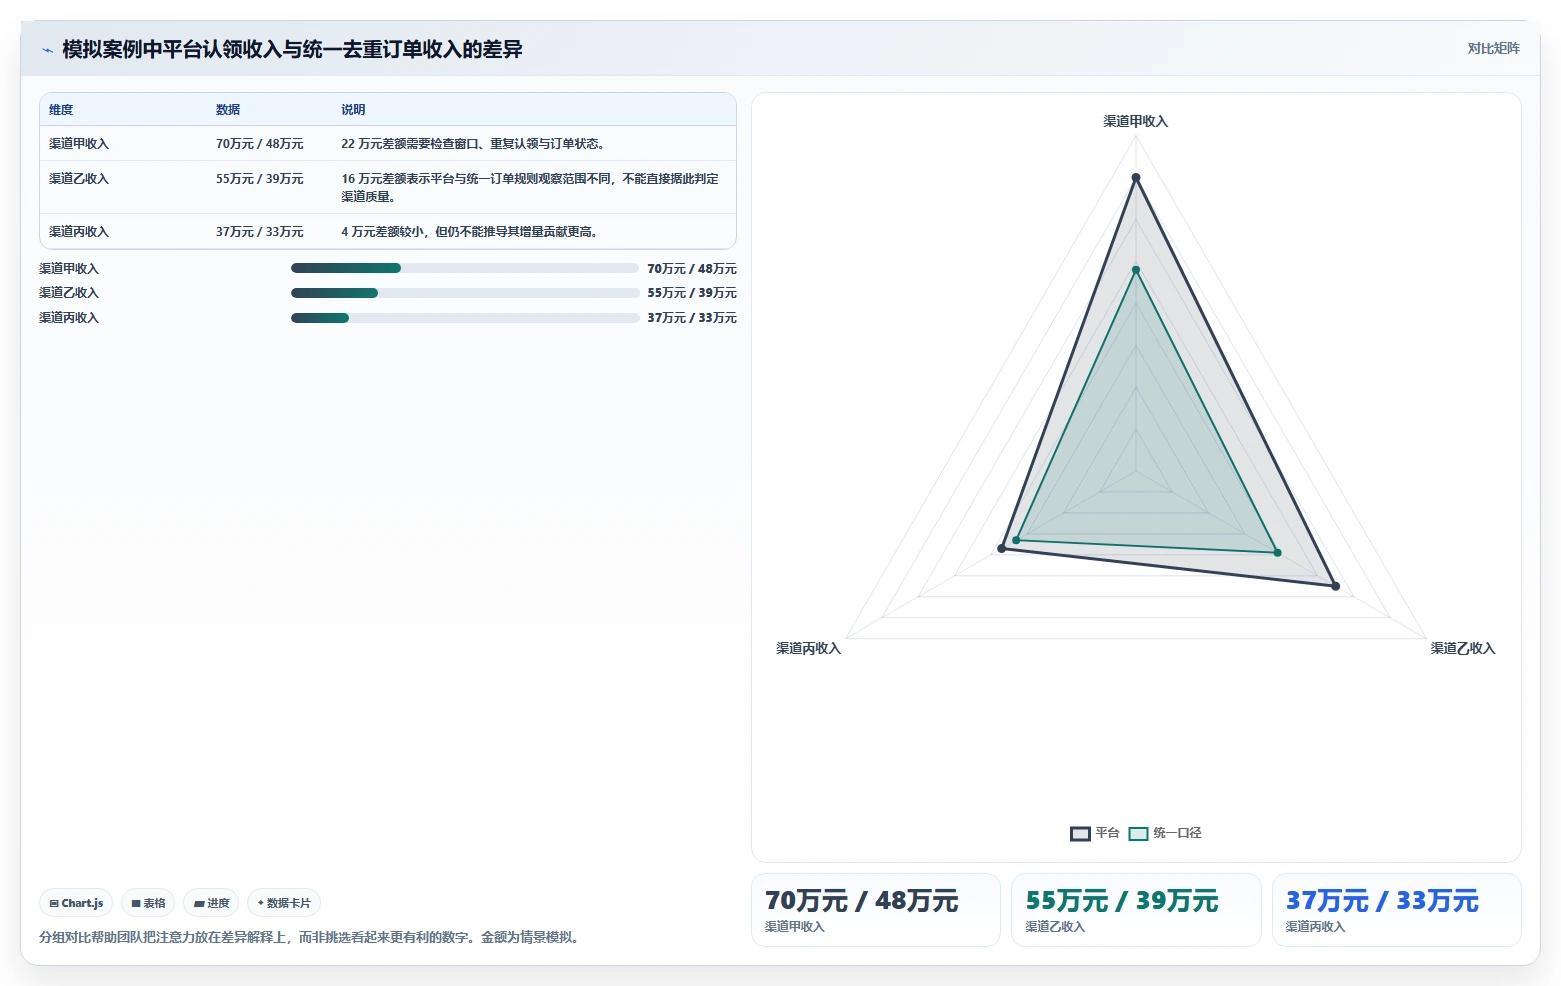
Task: Click progress value 70万元 / 48万元
Action: click(x=692, y=269)
